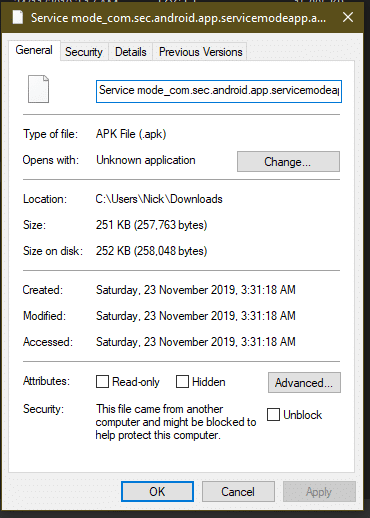Image resolution: width=370 pixels, height=518 pixels.
Task: Tick the Hidden attribute checkbox
Action: 182,381
